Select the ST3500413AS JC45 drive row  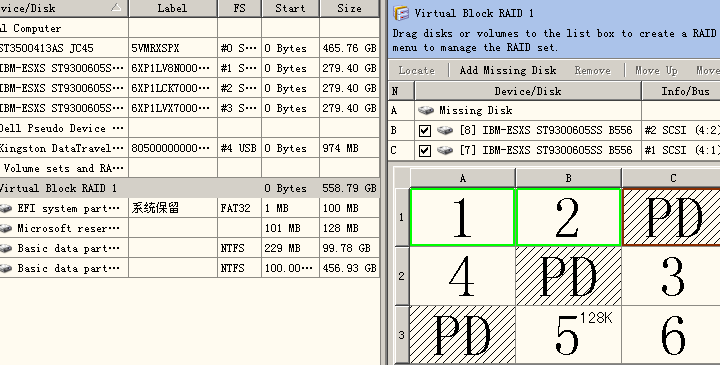click(190, 48)
